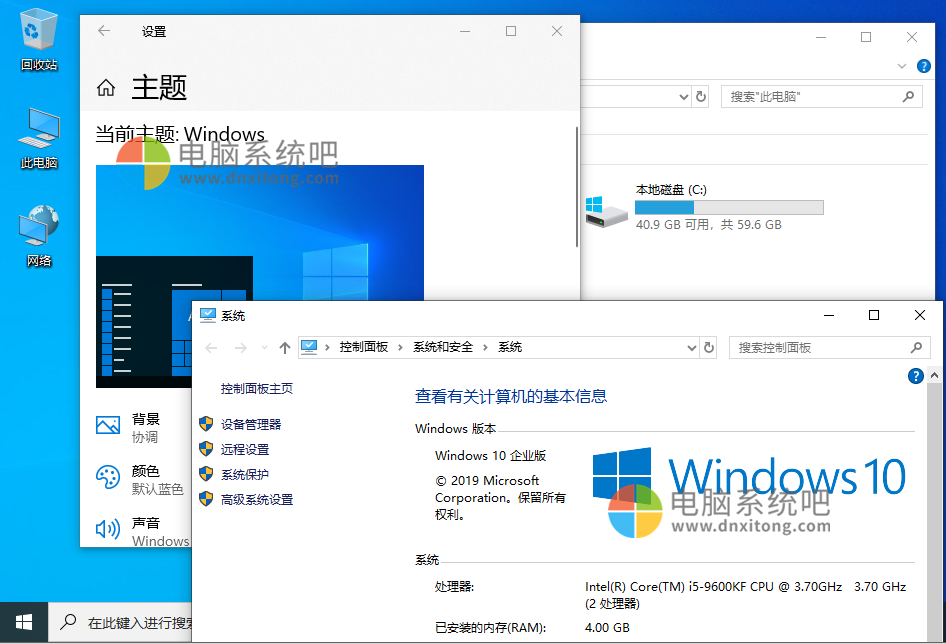
Task: Open Device Manager link
Action: (x=251, y=424)
